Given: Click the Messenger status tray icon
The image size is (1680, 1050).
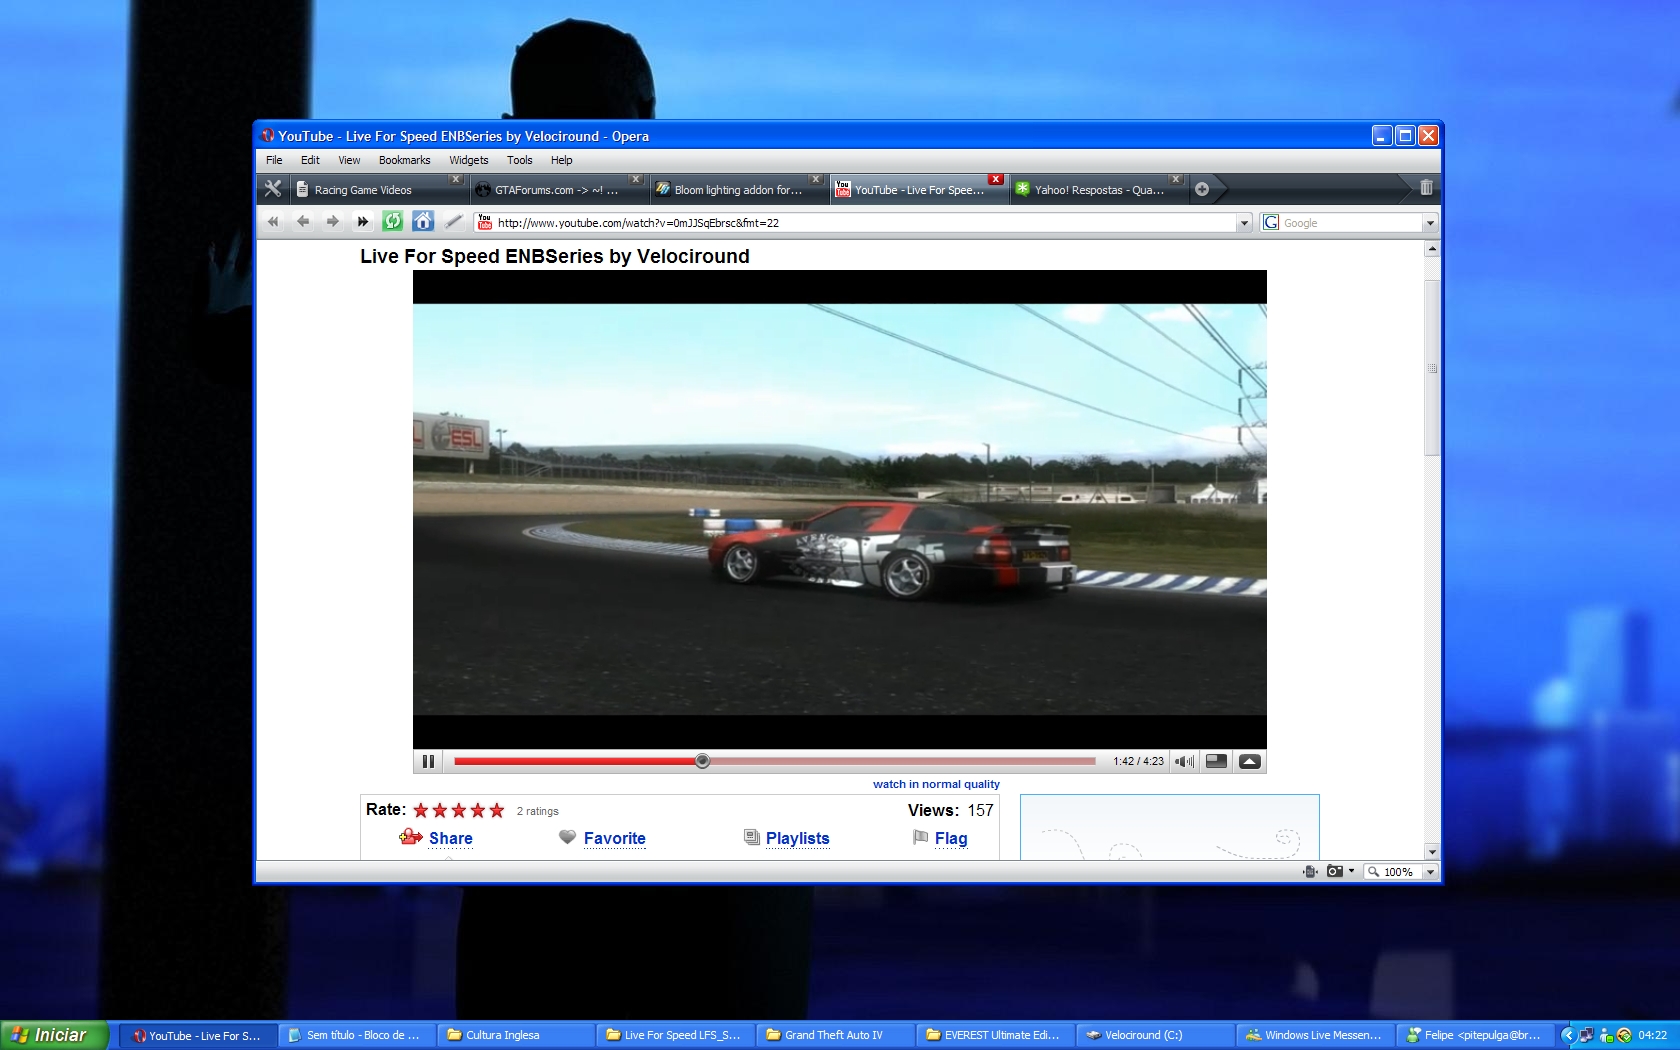Looking at the screenshot, I should (1606, 1035).
